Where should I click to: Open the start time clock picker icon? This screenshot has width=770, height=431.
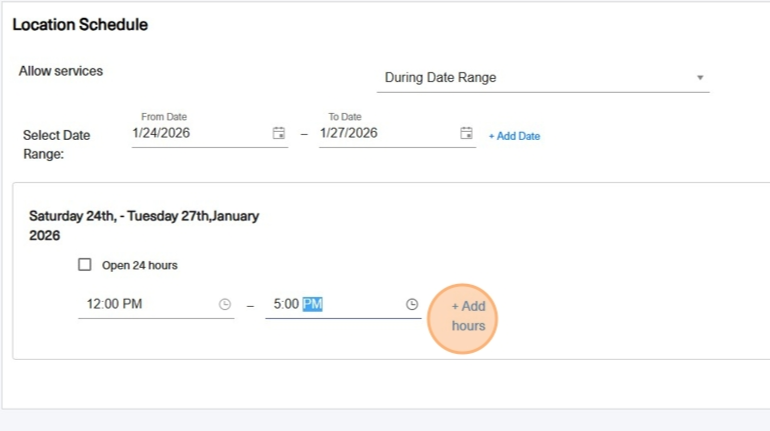pos(224,304)
